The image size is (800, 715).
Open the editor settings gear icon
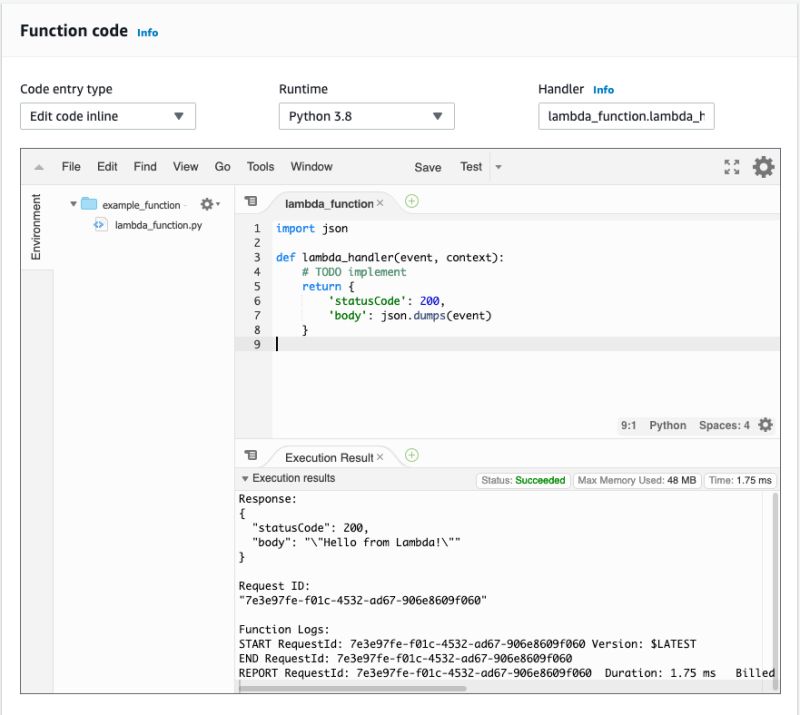click(763, 167)
